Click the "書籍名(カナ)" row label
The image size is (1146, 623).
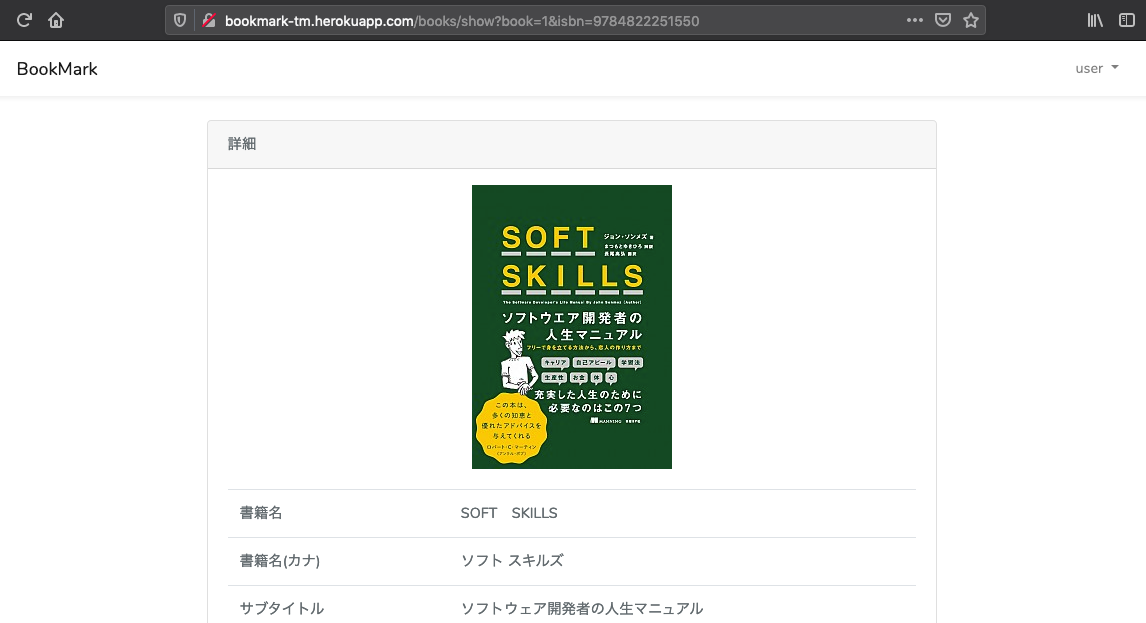pos(280,561)
